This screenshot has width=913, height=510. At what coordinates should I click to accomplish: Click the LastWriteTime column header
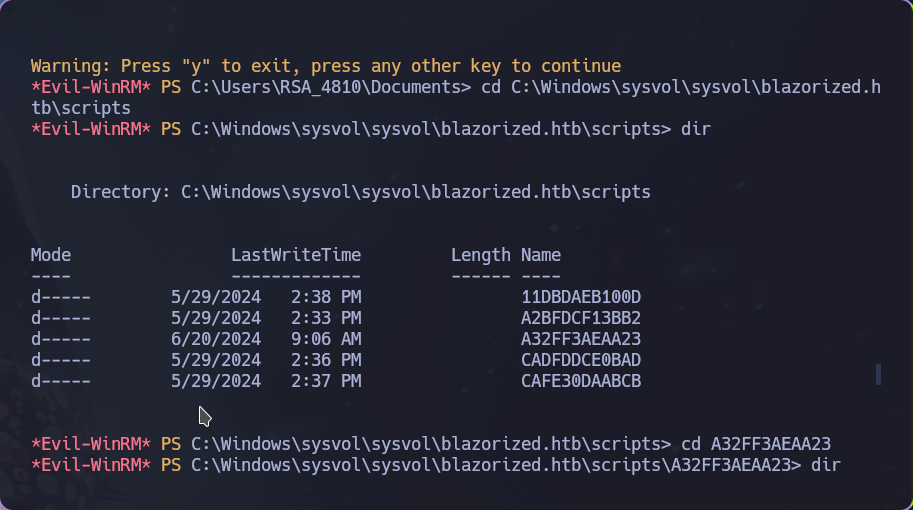[296, 255]
